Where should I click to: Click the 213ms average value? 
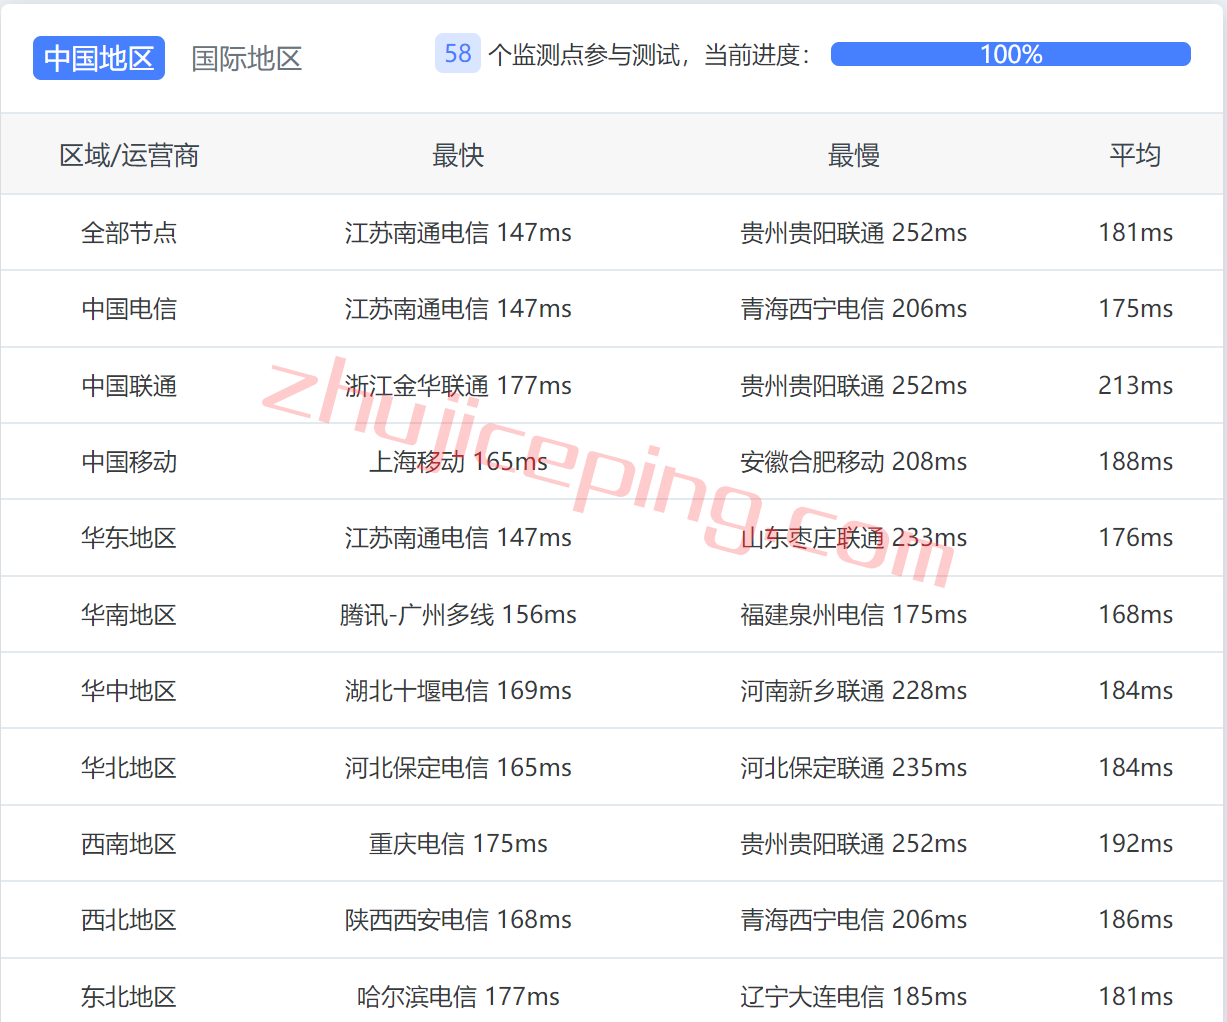click(1135, 386)
